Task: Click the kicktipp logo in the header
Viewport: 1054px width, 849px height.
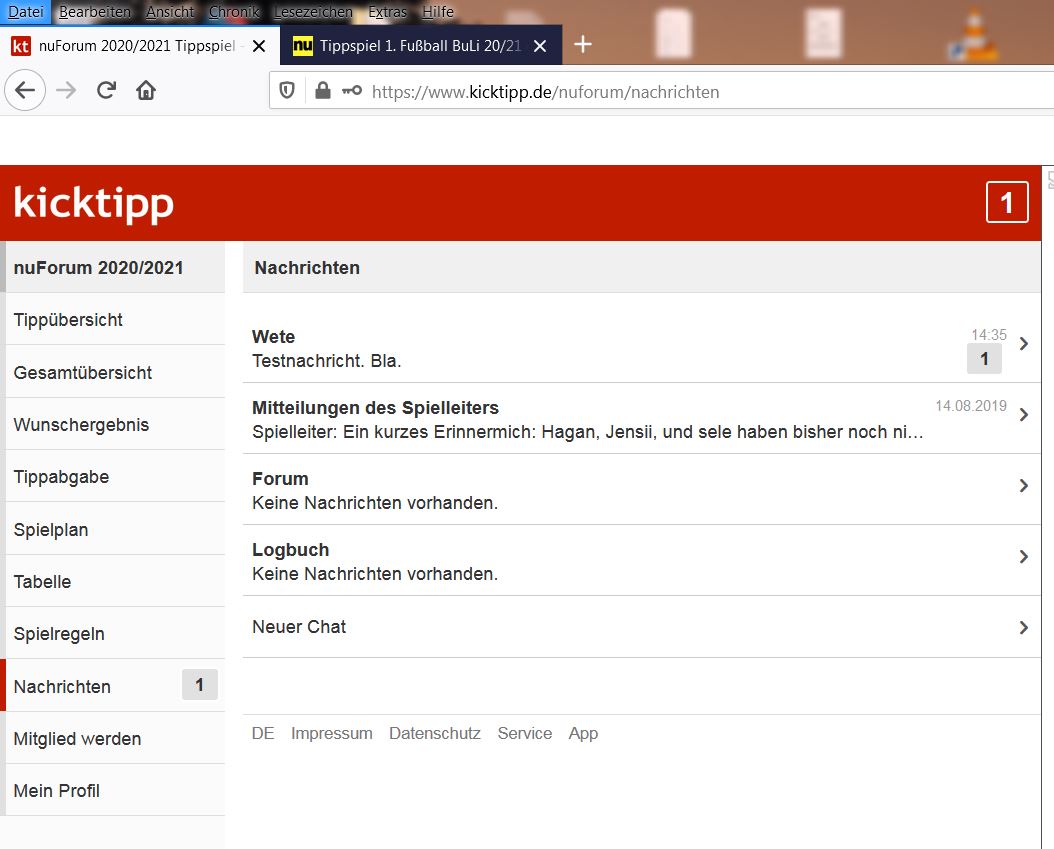Action: 94,203
